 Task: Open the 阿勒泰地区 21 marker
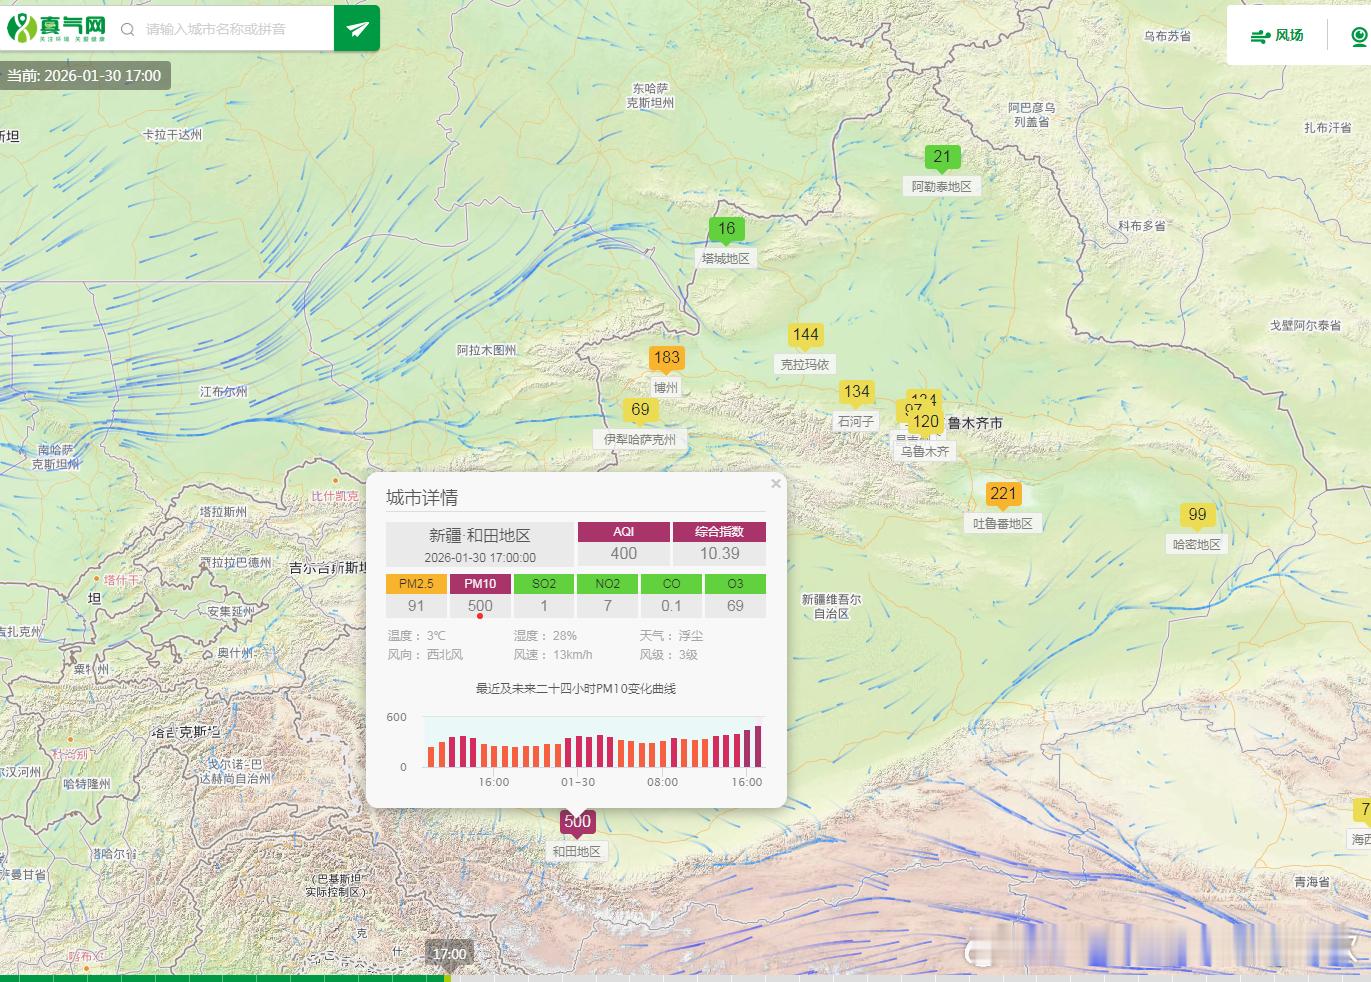point(942,157)
